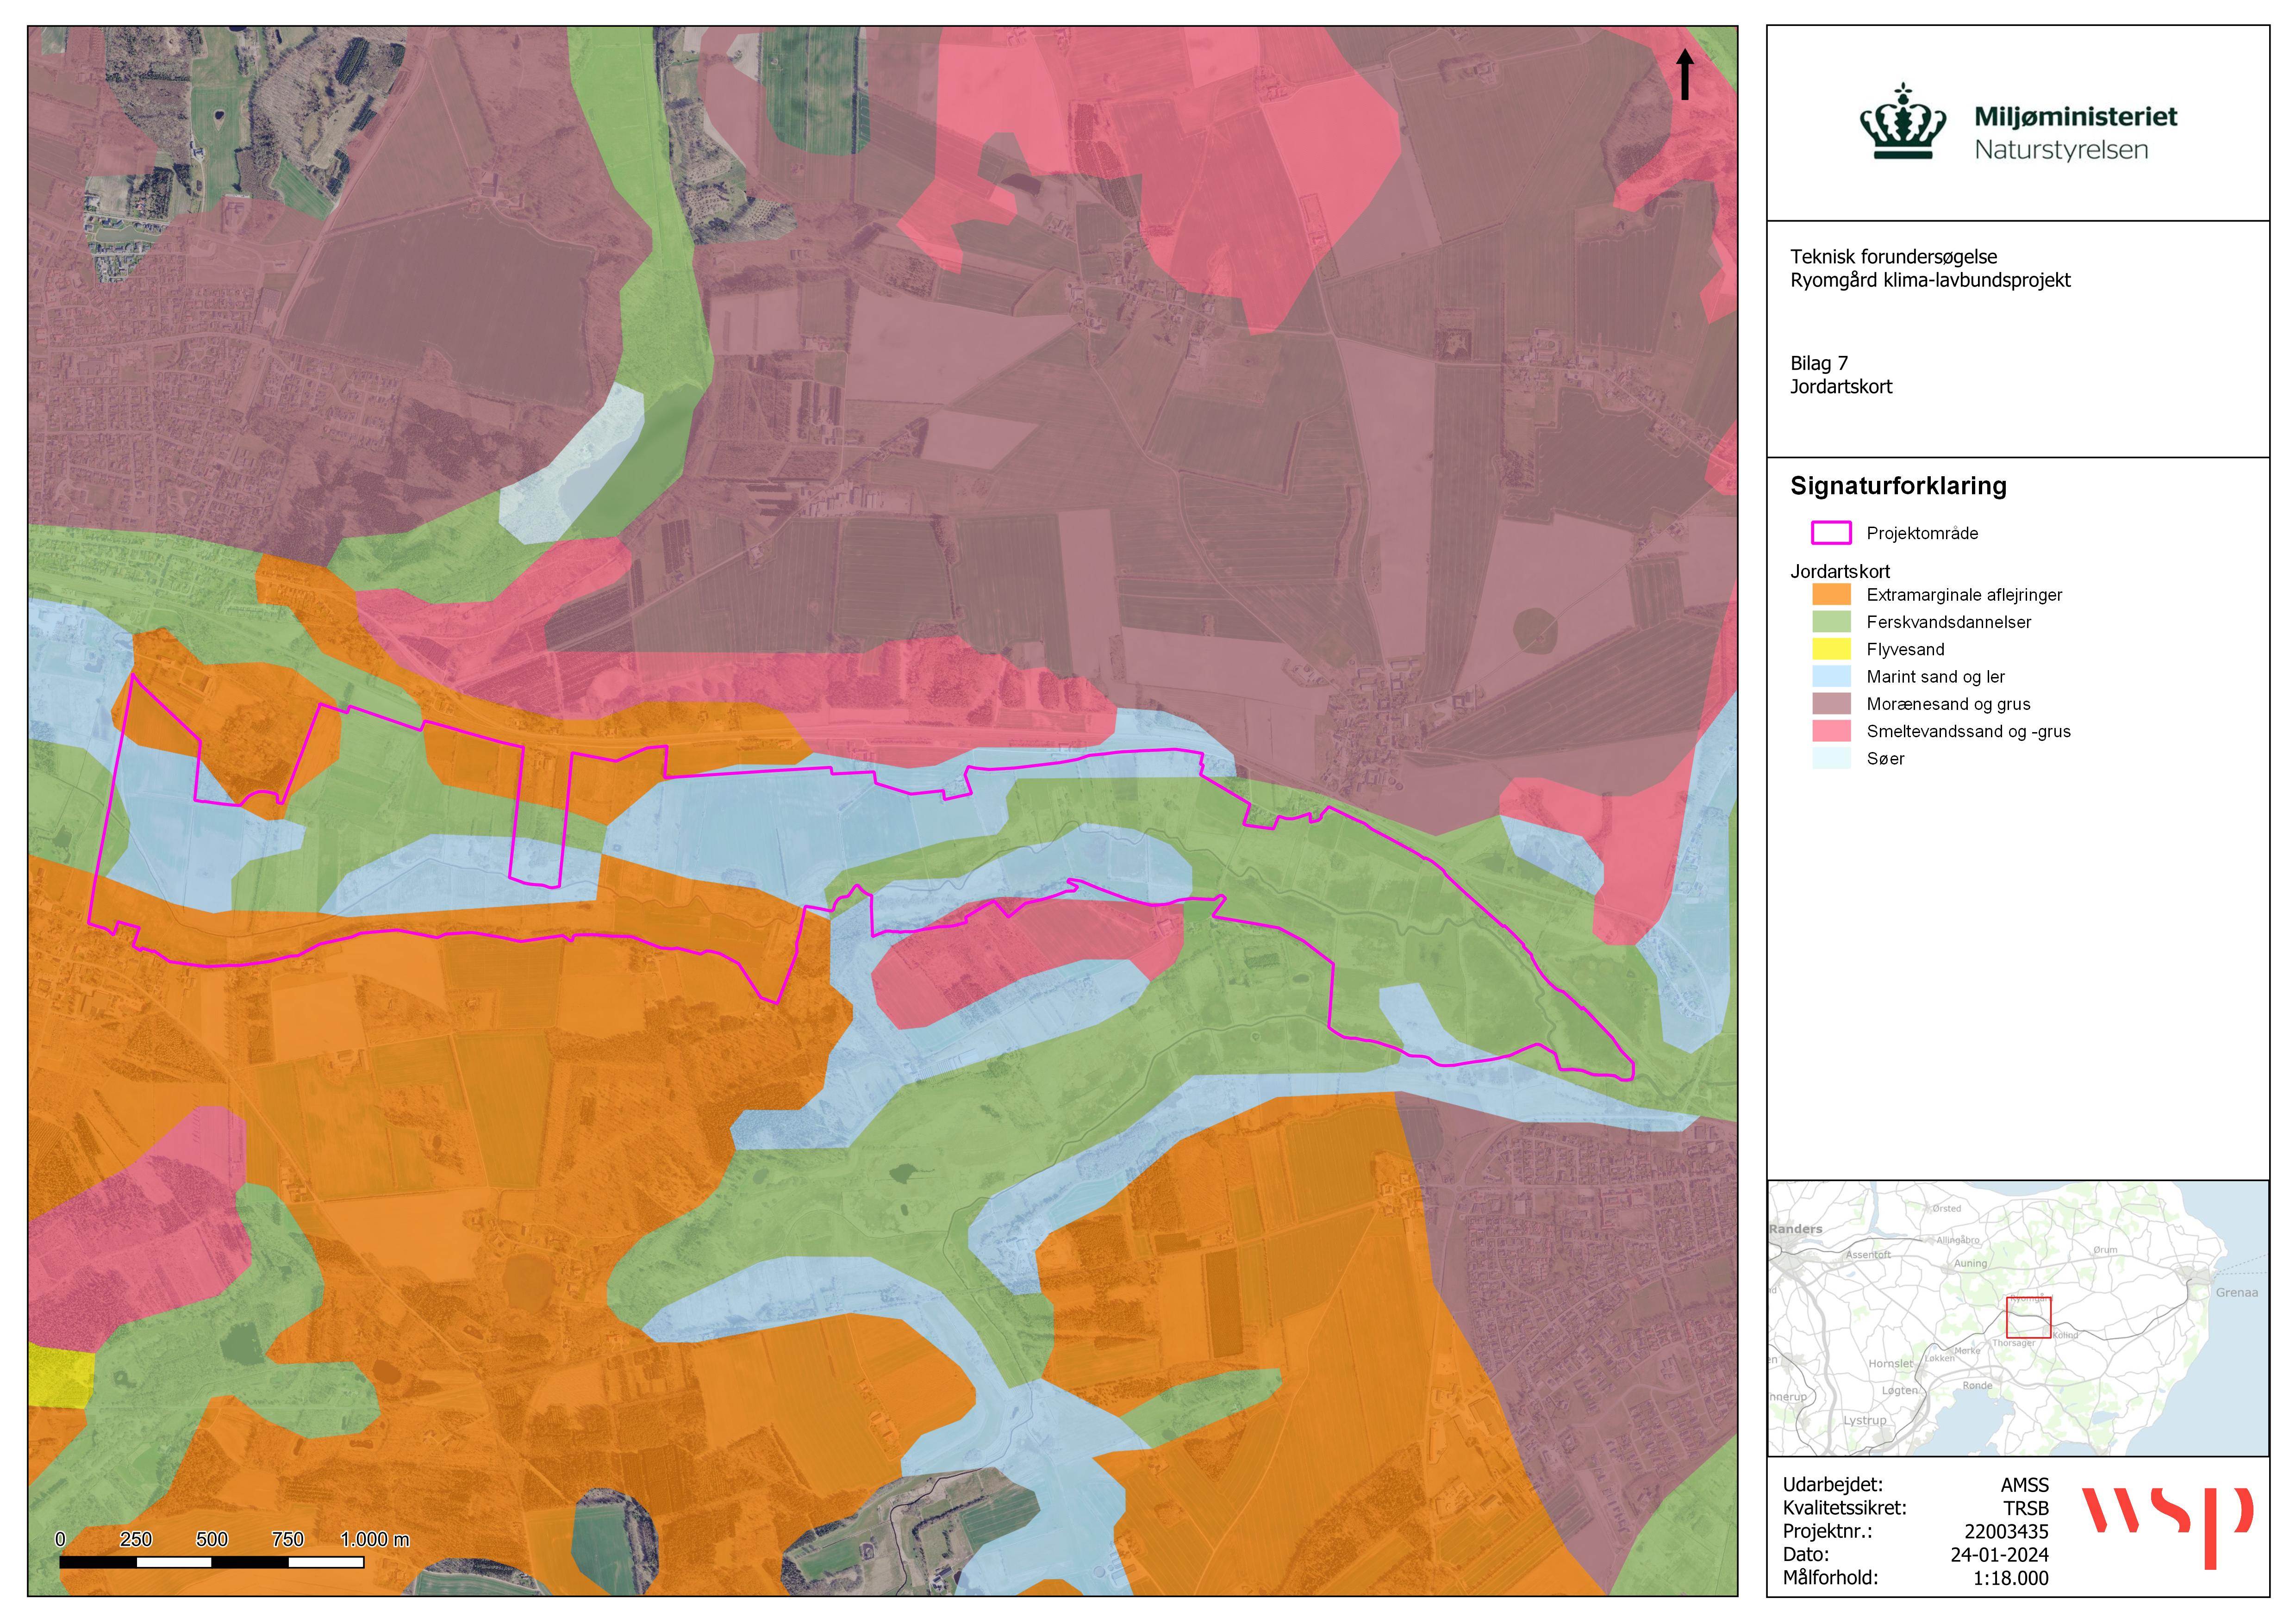The image size is (2296, 1623).
Task: Click the Signaturforklaring heading
Action: click(x=1898, y=486)
